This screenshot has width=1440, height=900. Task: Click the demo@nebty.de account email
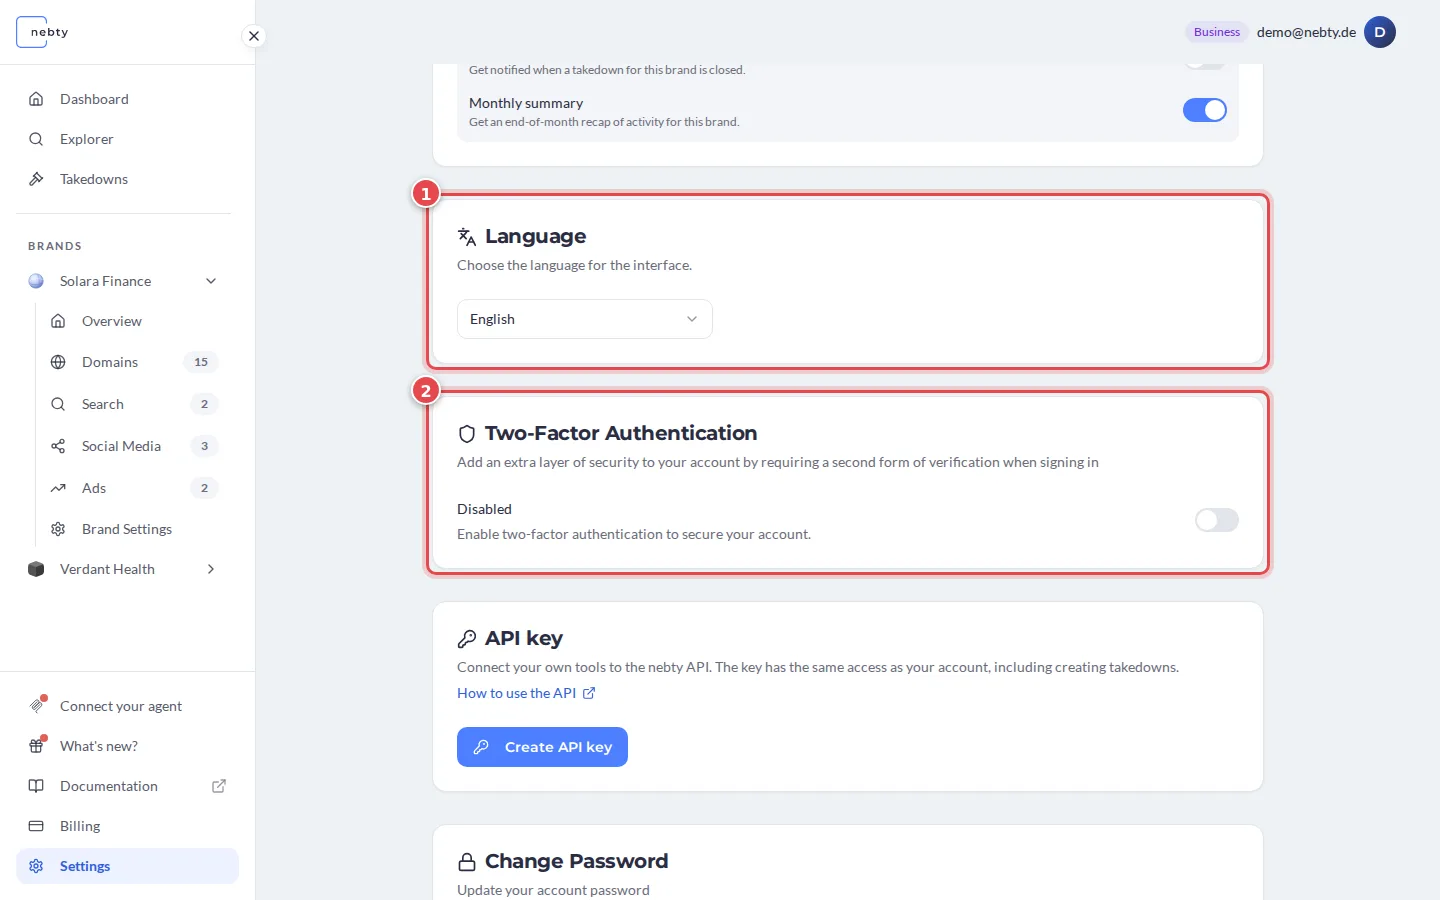(1306, 32)
